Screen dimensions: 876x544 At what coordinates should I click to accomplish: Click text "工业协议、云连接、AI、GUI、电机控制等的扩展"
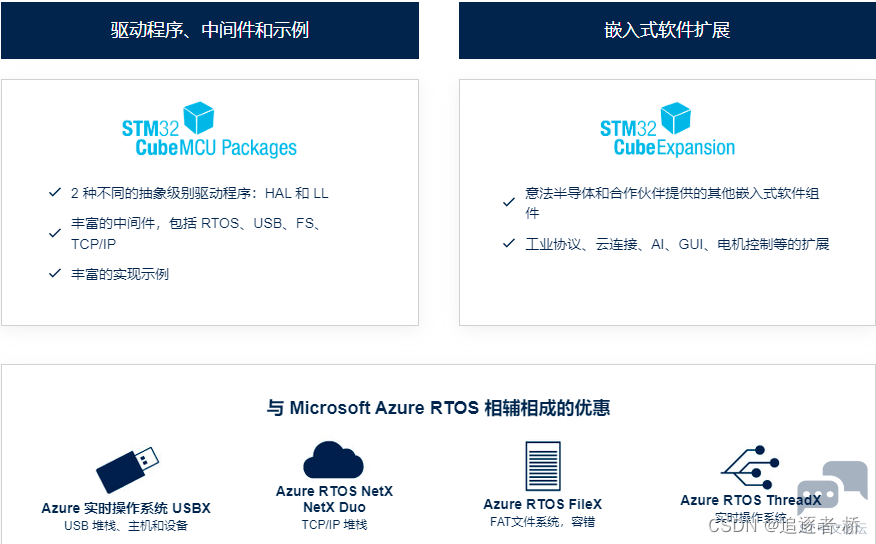click(x=677, y=244)
